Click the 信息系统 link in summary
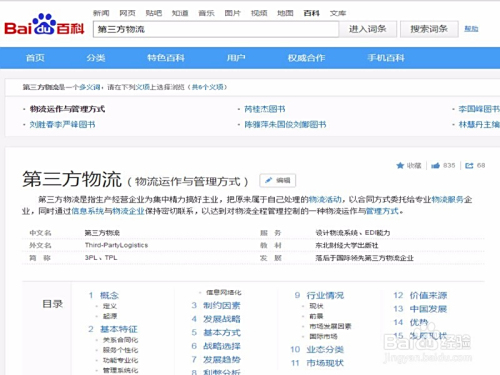This screenshot has height=375, width=500. 88,211
